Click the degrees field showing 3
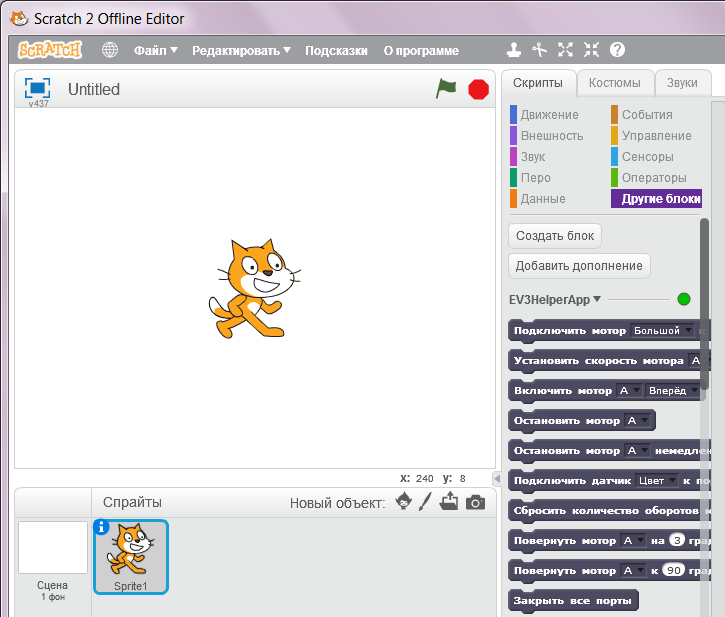 point(677,540)
